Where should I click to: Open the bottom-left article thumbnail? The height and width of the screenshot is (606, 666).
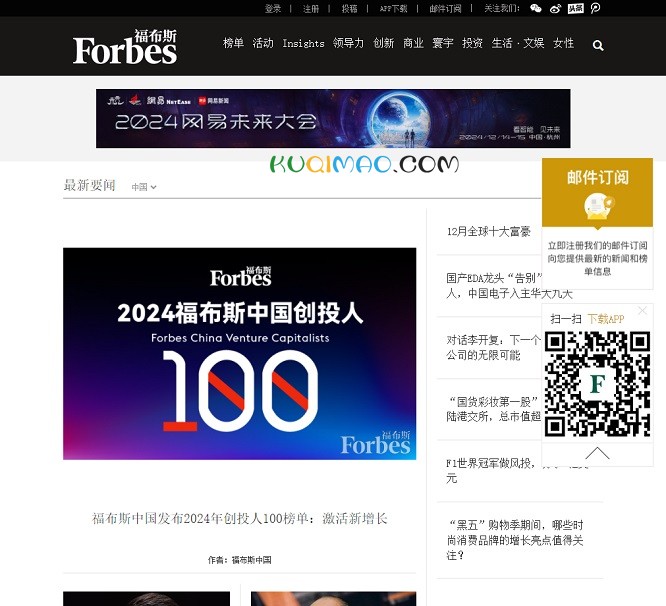click(x=147, y=598)
